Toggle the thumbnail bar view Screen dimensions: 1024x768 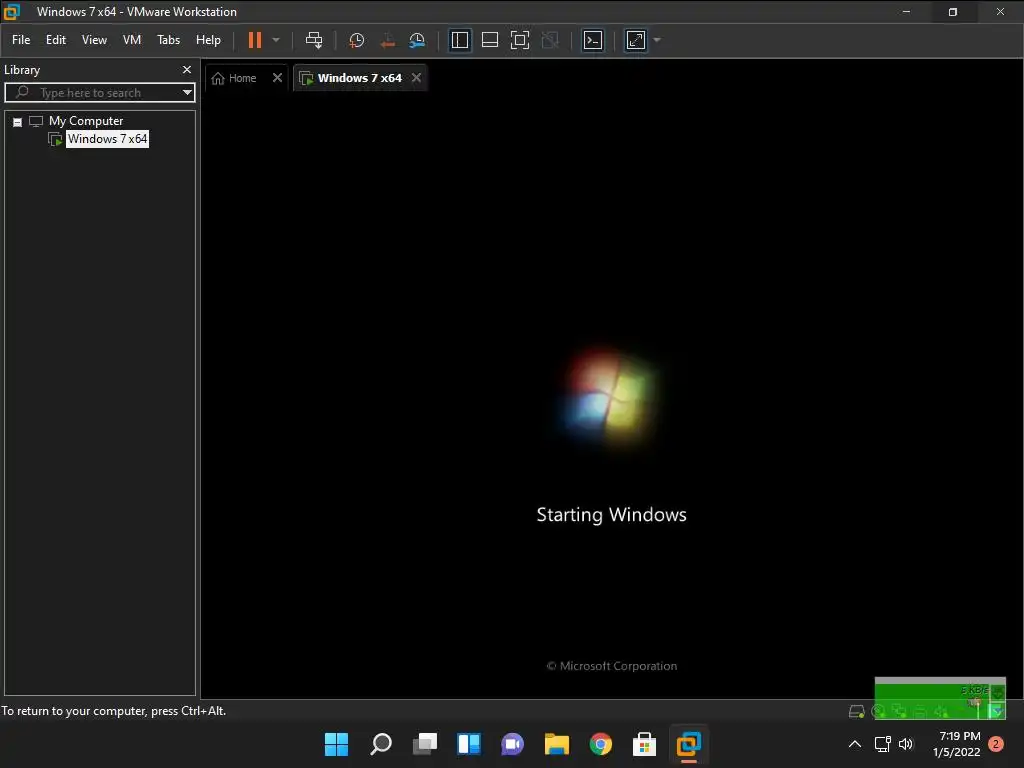click(490, 40)
